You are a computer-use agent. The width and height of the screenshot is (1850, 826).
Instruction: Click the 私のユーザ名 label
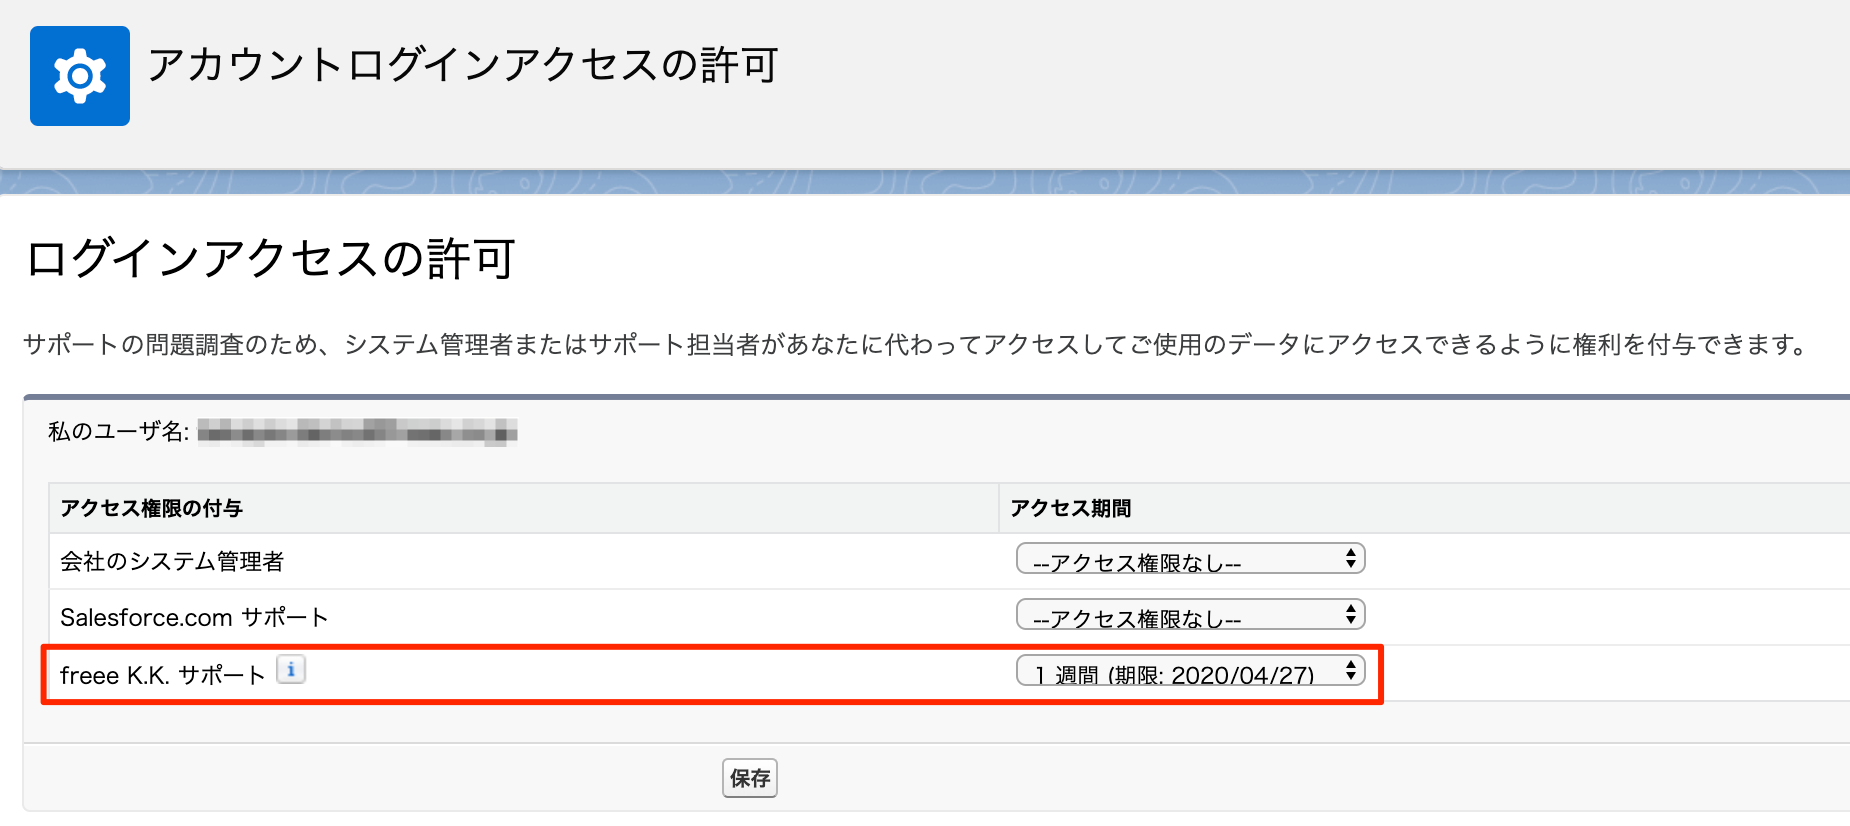point(118,431)
